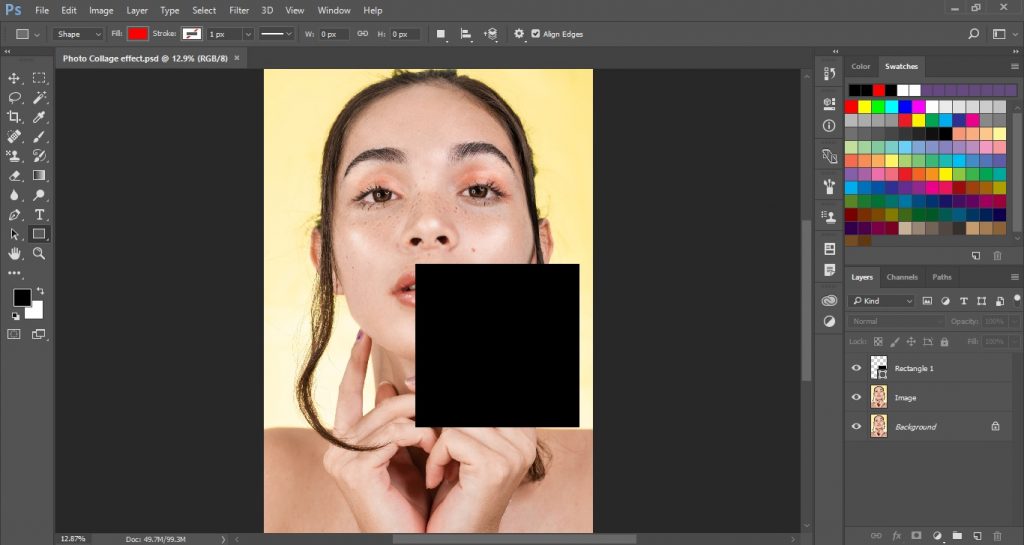
Task: Select the Path Selection tool
Action: (x=14, y=234)
